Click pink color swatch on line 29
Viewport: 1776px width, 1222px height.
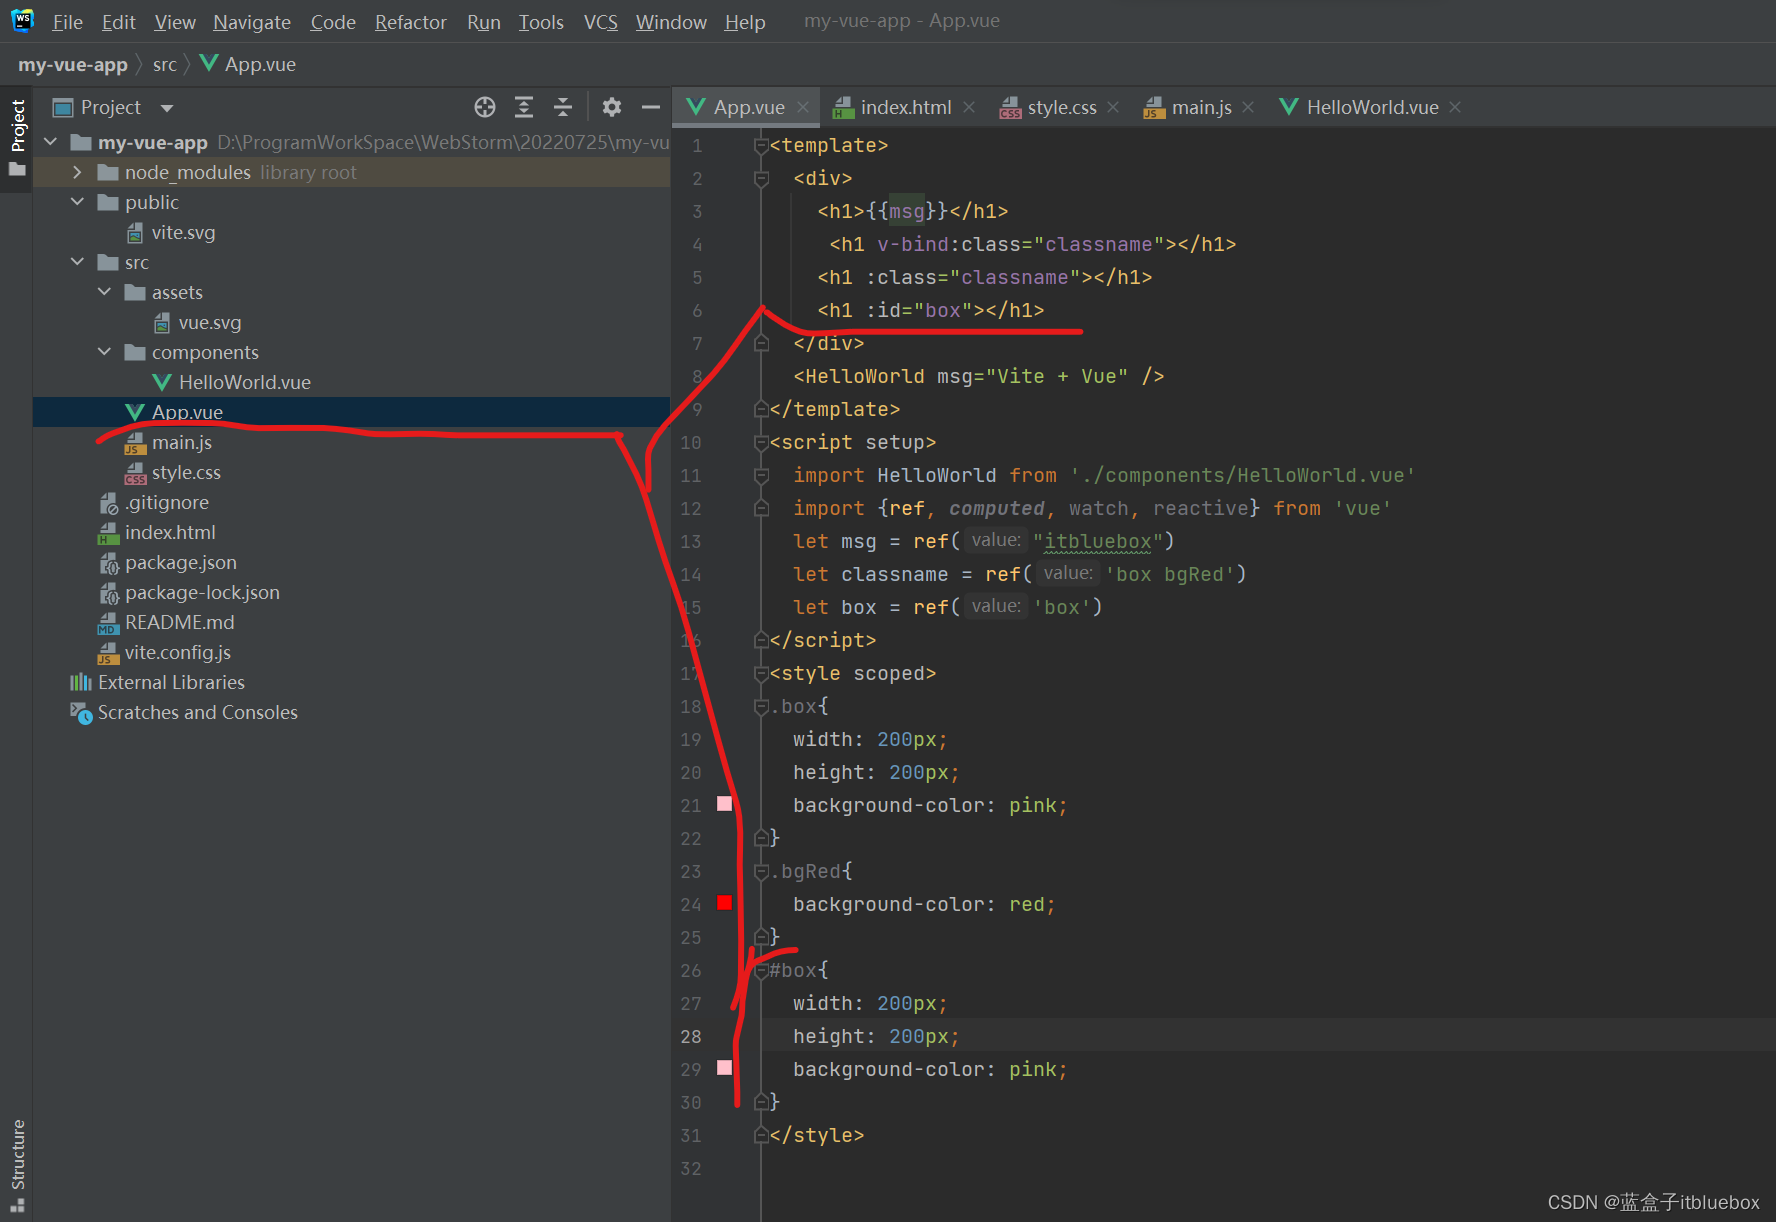click(x=725, y=1068)
